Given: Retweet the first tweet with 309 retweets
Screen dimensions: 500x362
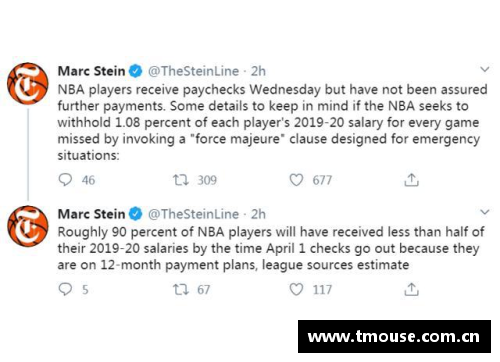Looking at the screenshot, I should 181,180.
